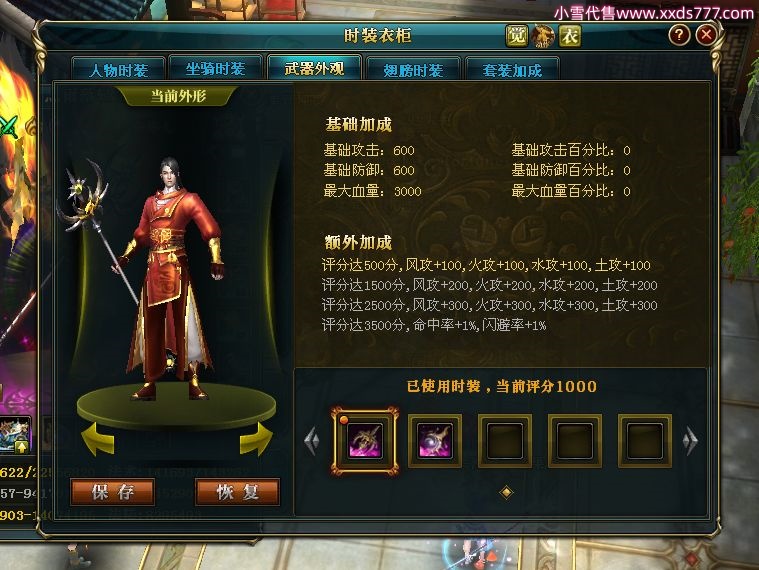The image size is (759, 570).
Task: Switch to 人物时装 tab
Action: click(119, 69)
